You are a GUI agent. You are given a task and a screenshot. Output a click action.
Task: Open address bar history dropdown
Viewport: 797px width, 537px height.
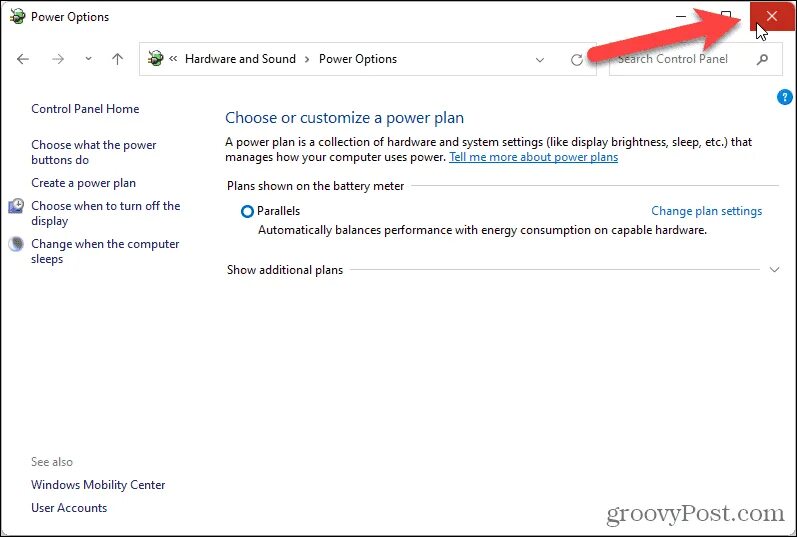tap(540, 60)
